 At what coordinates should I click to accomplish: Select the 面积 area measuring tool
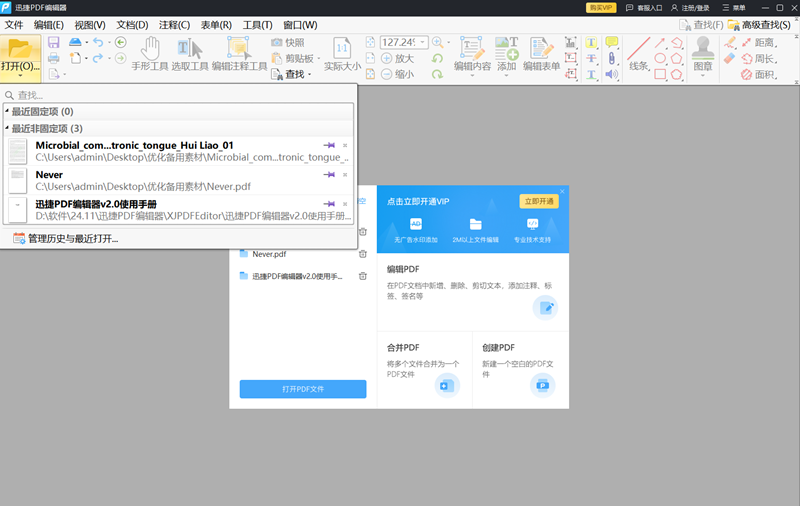coord(759,74)
